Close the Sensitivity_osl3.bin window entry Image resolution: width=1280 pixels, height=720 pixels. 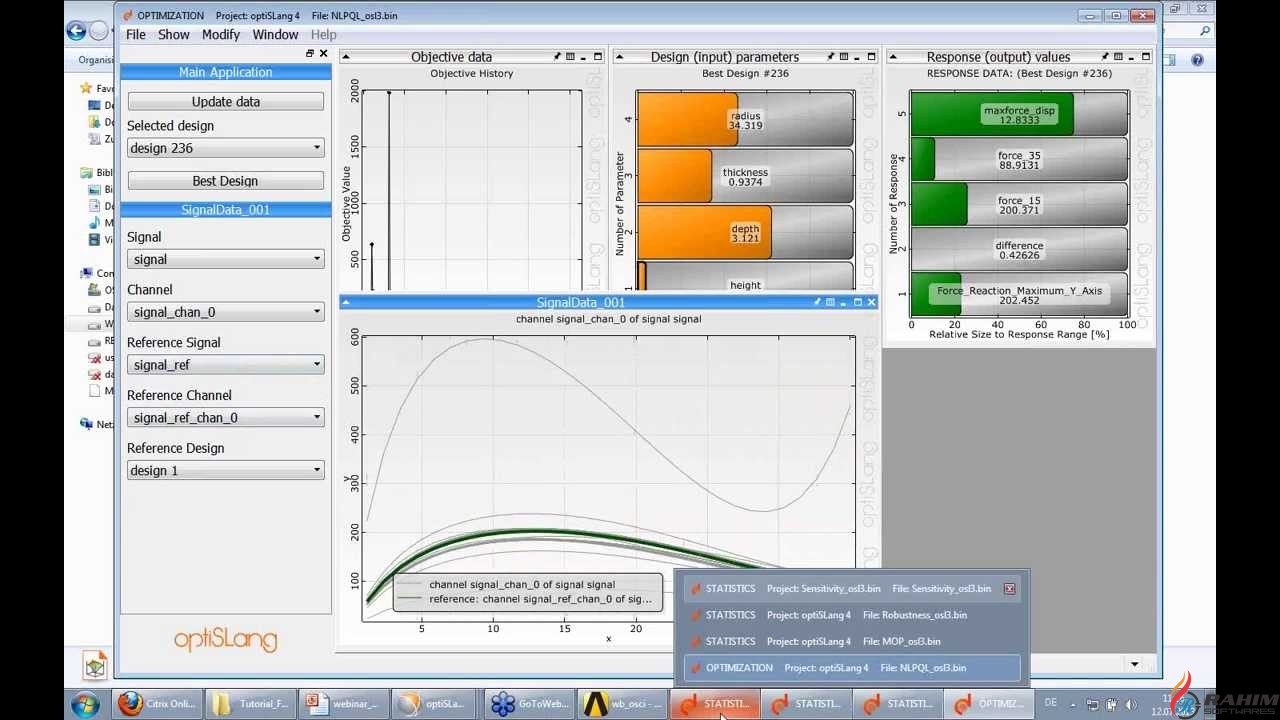click(x=1009, y=589)
